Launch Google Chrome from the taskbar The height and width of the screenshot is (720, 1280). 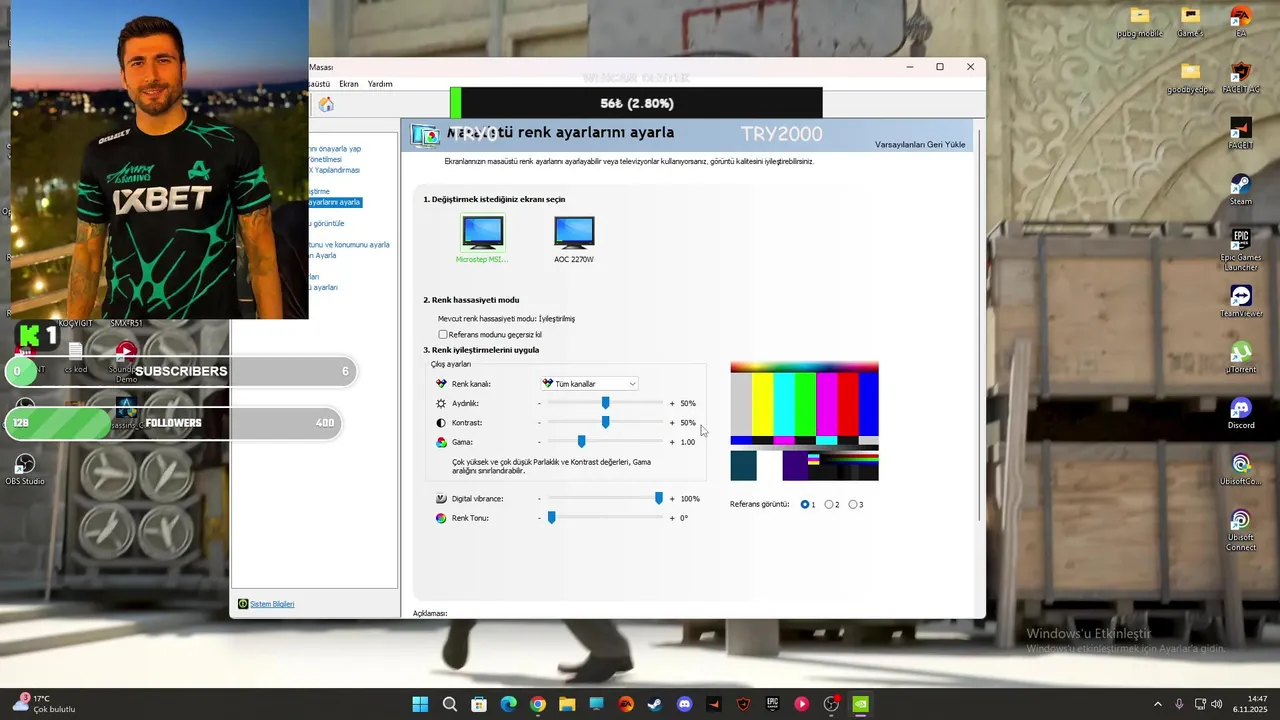(538, 704)
